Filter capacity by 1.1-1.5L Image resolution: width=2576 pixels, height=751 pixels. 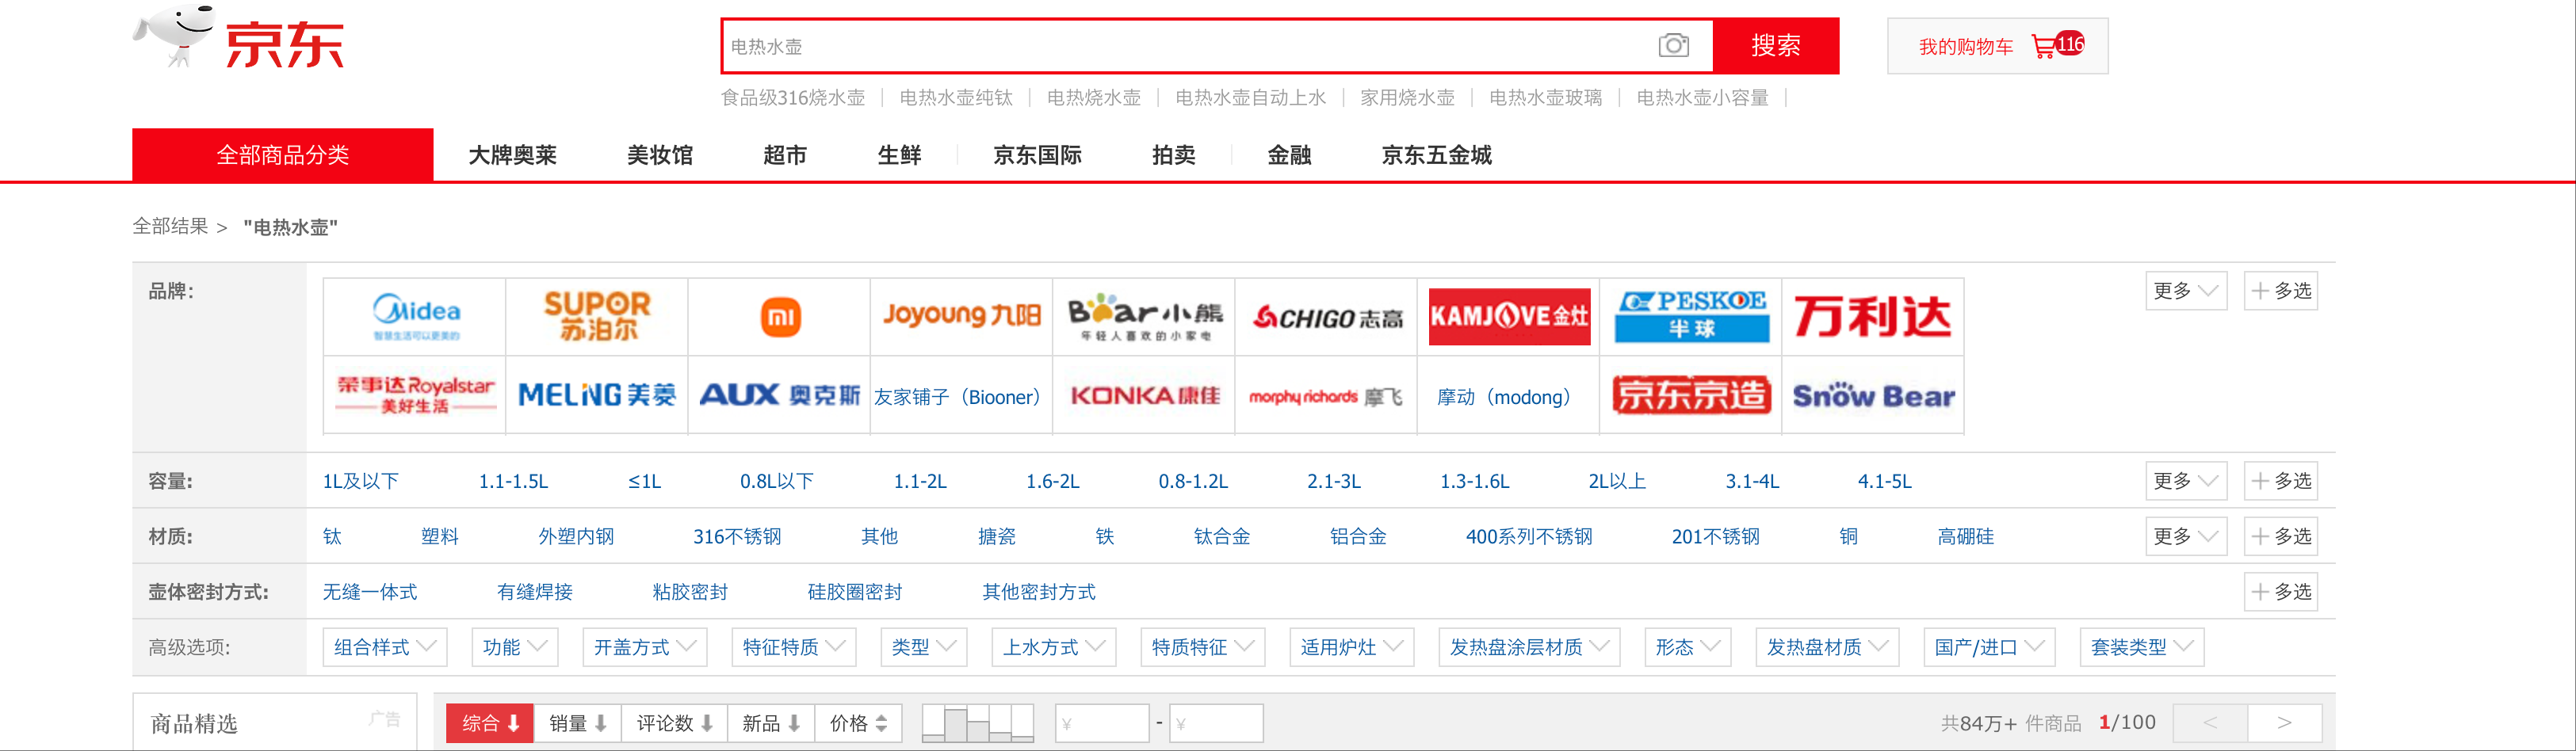pos(513,481)
